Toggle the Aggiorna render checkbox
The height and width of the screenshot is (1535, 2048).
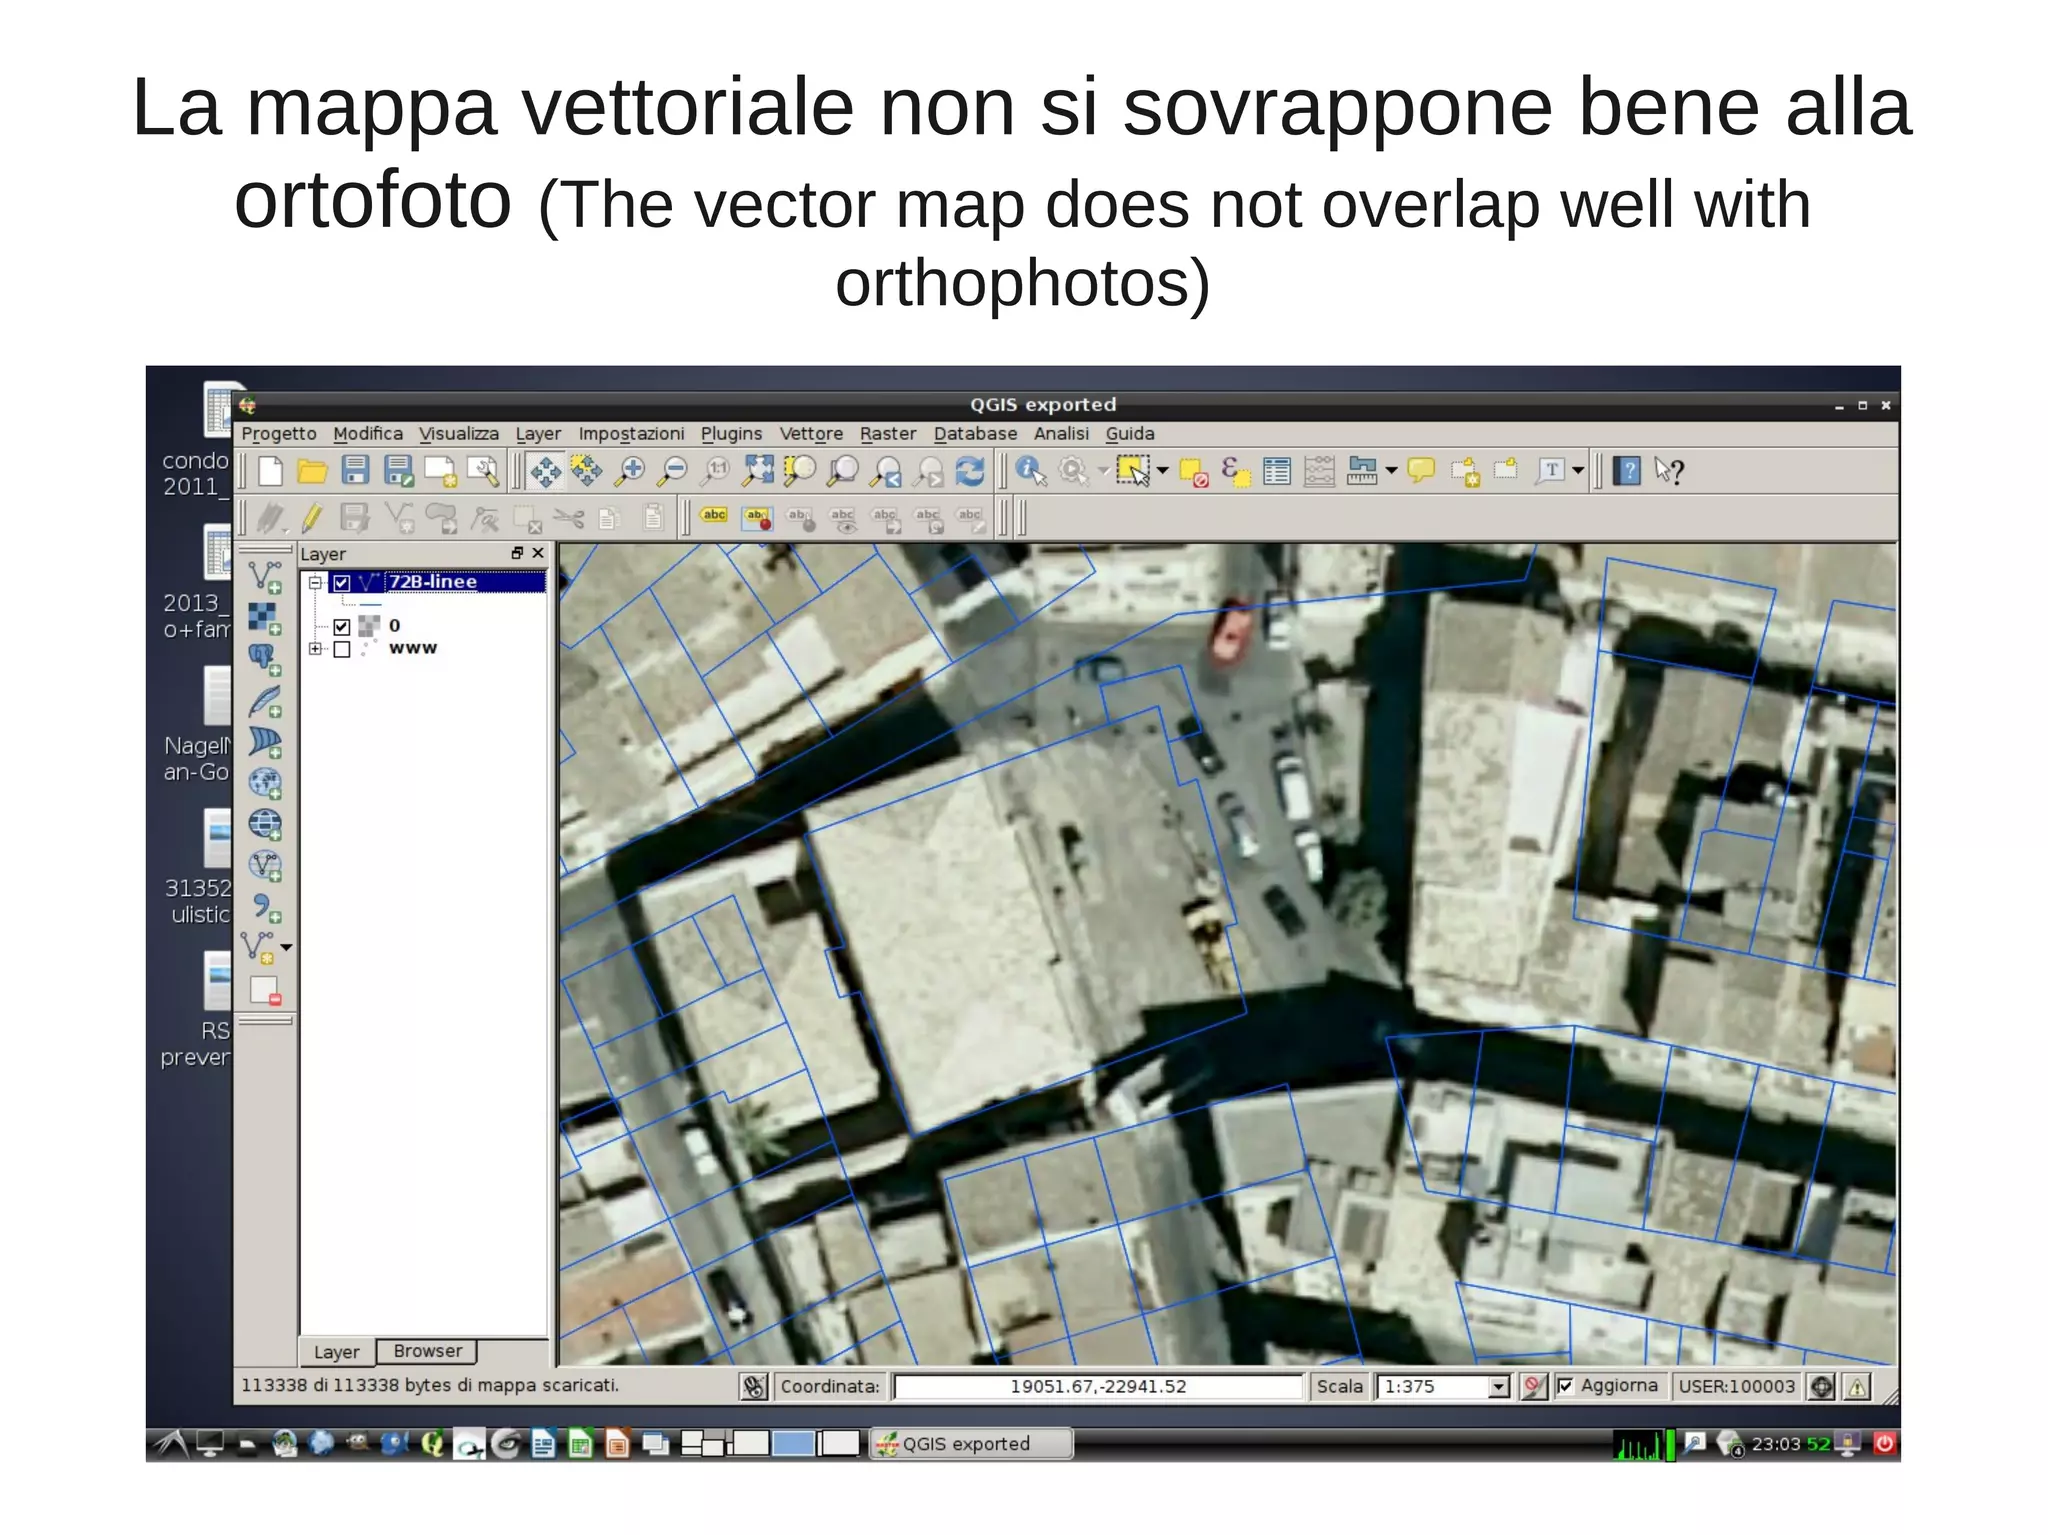point(1566,1386)
